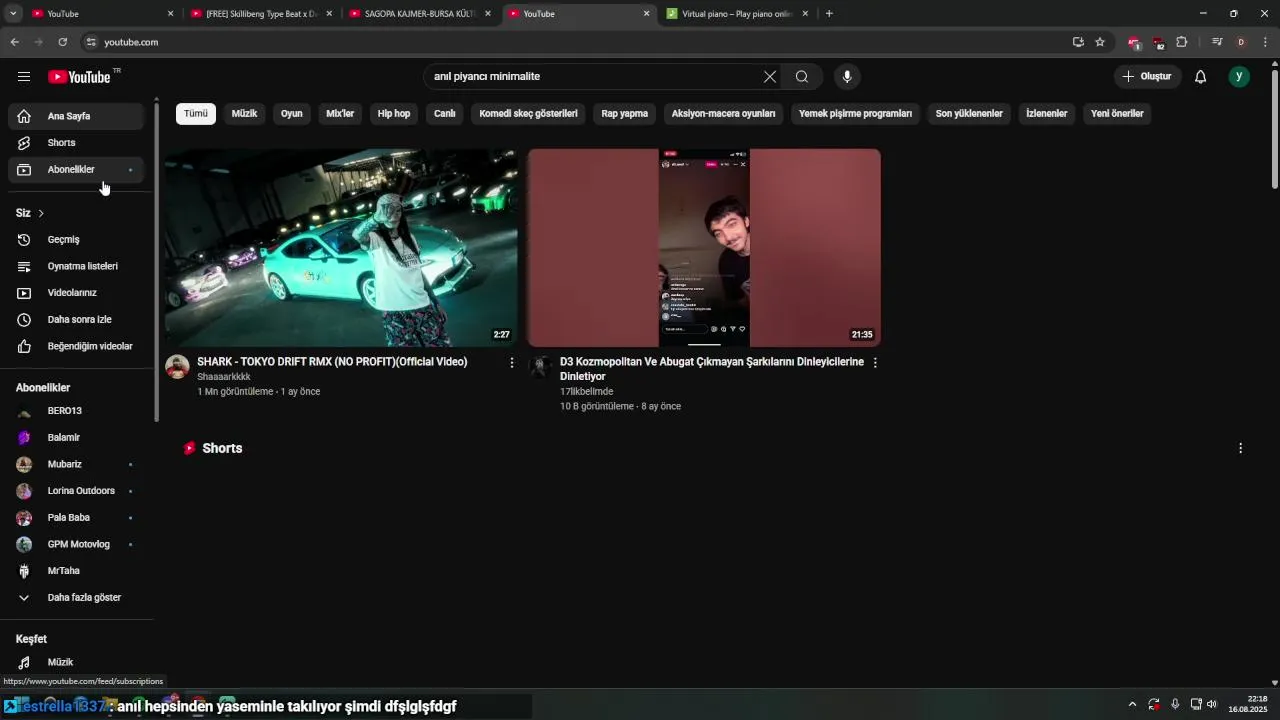Open the browser extensions puzzle icon
1280x720 pixels.
pyautogui.click(x=1182, y=42)
